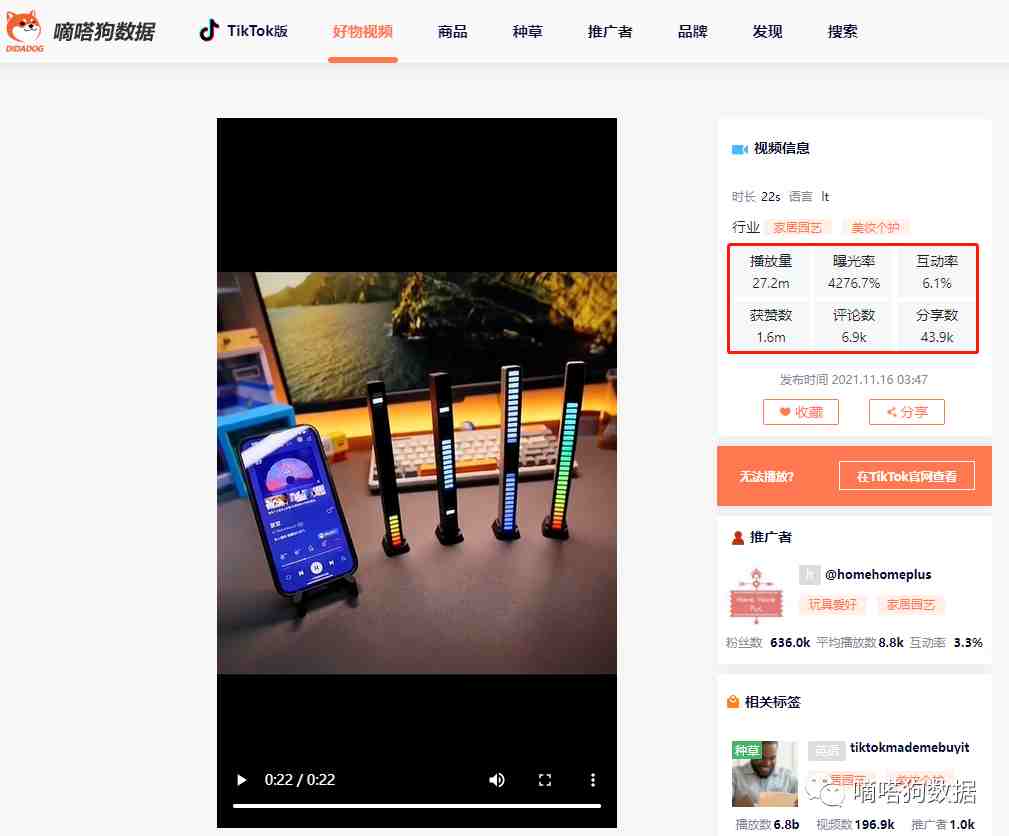Viewport: 1009px width, 836px height.
Task: Open video more options menu
Action: coord(593,780)
